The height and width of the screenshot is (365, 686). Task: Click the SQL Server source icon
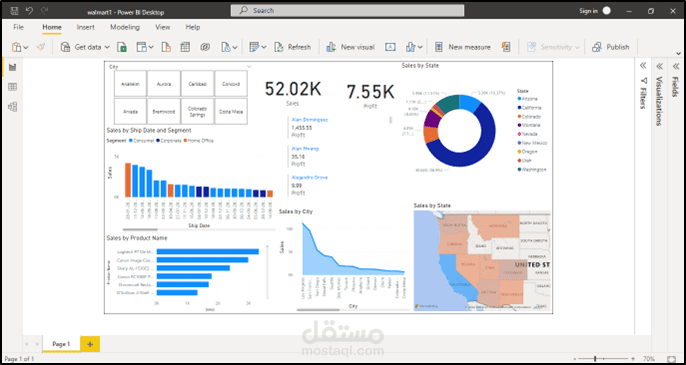(x=166, y=47)
